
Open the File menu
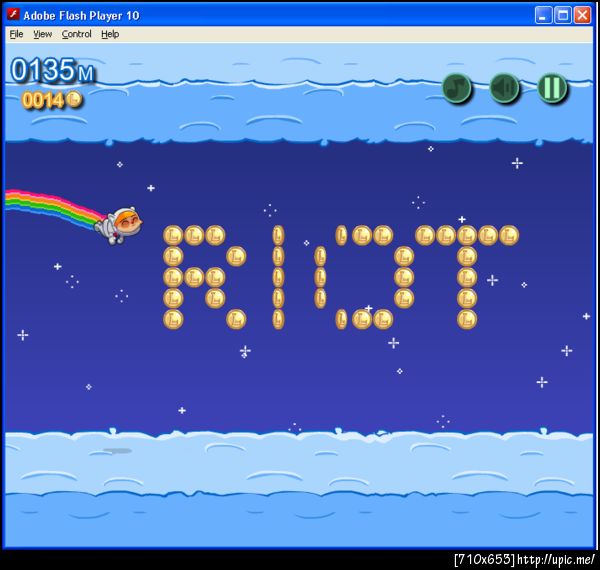(x=16, y=34)
